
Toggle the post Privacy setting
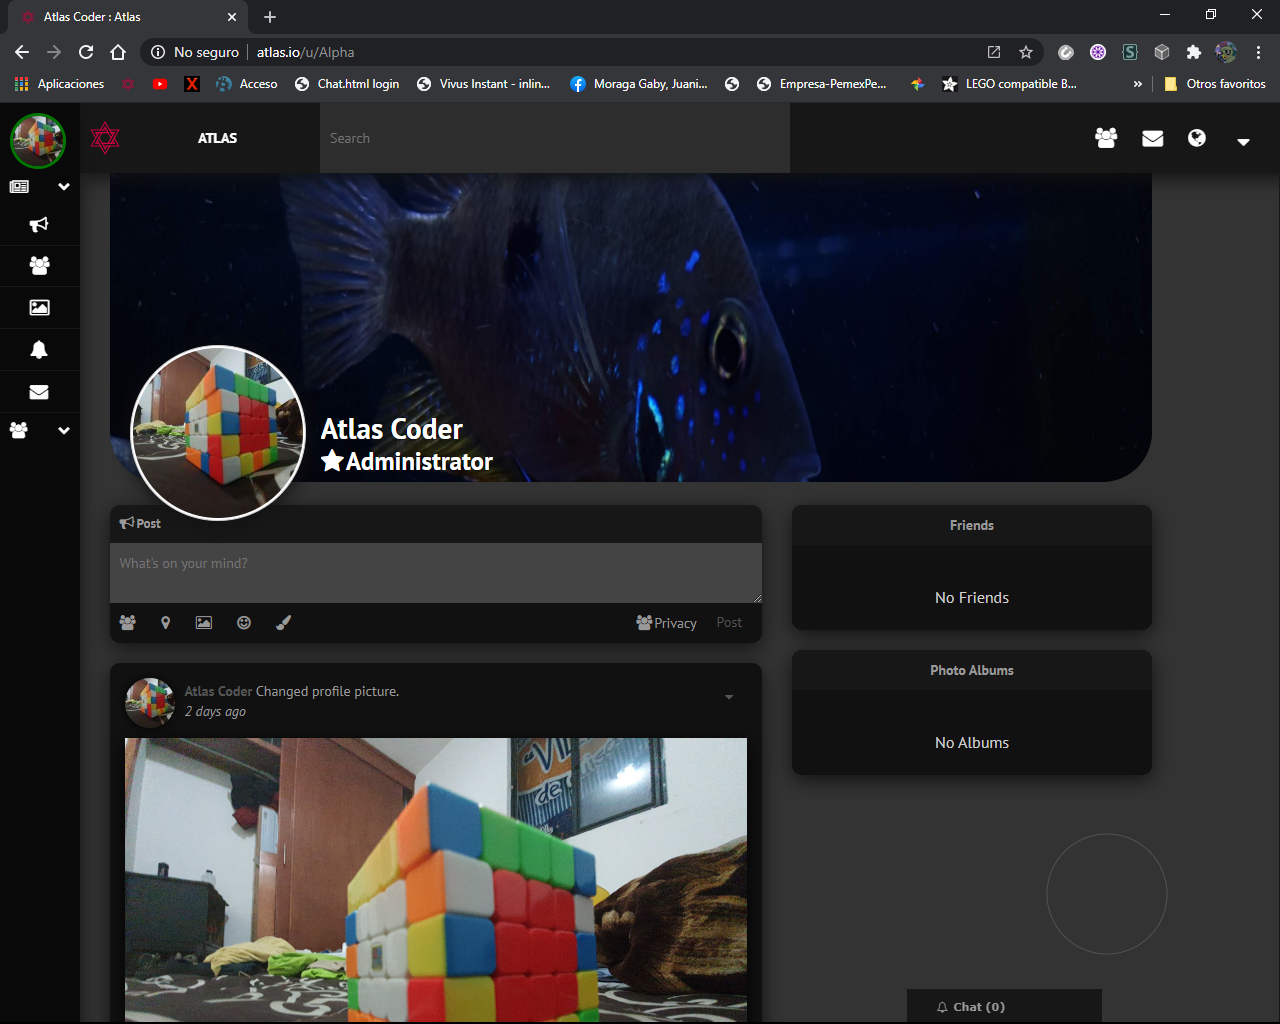[666, 622]
